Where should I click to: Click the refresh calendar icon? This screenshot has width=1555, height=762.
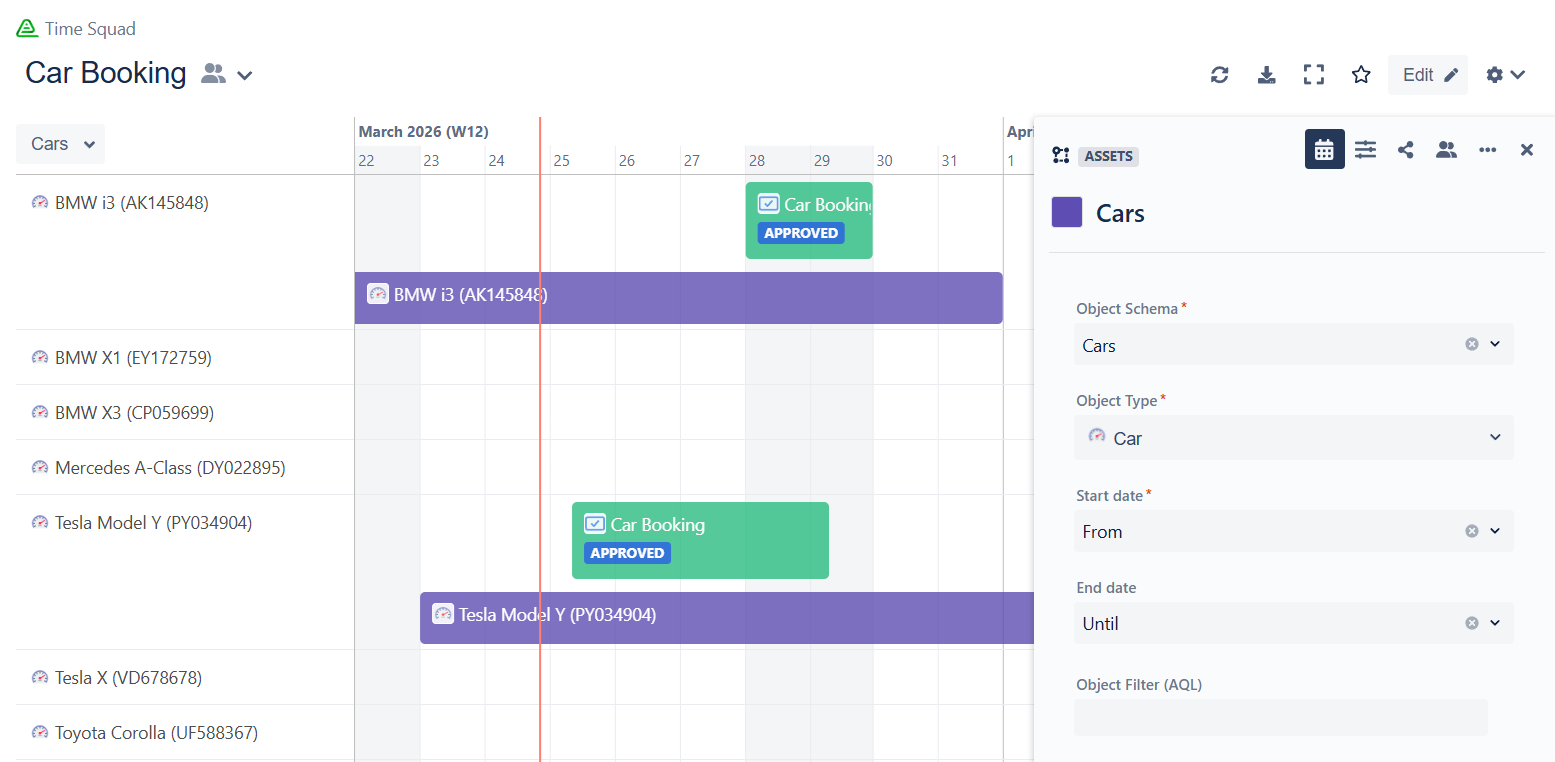tap(1219, 75)
